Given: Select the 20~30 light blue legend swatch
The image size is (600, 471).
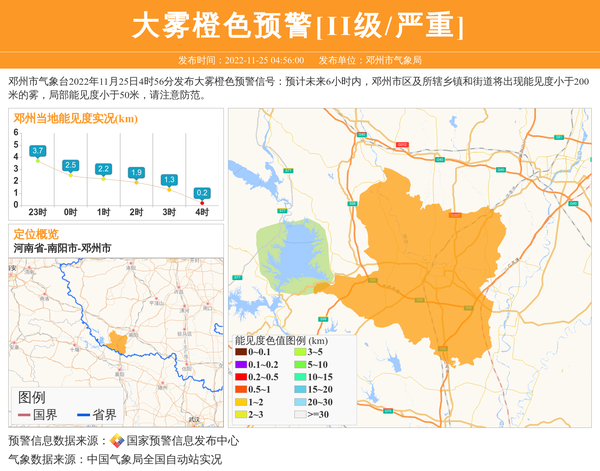Looking at the screenshot, I should coord(300,401).
